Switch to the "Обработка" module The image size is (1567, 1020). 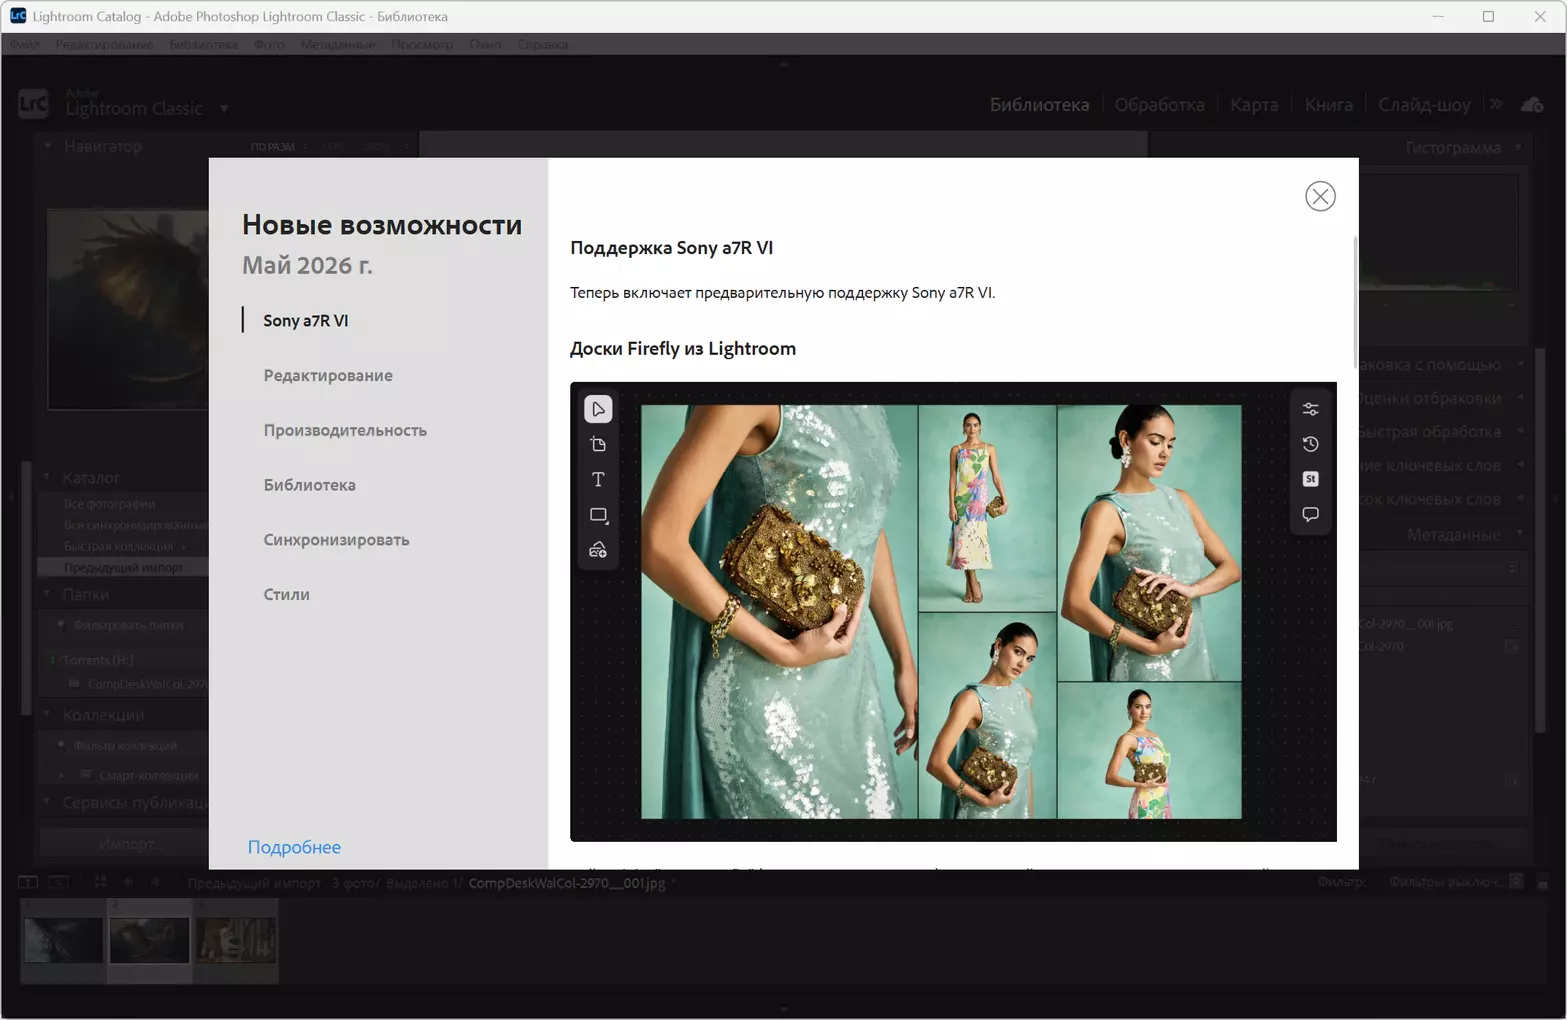click(1159, 105)
